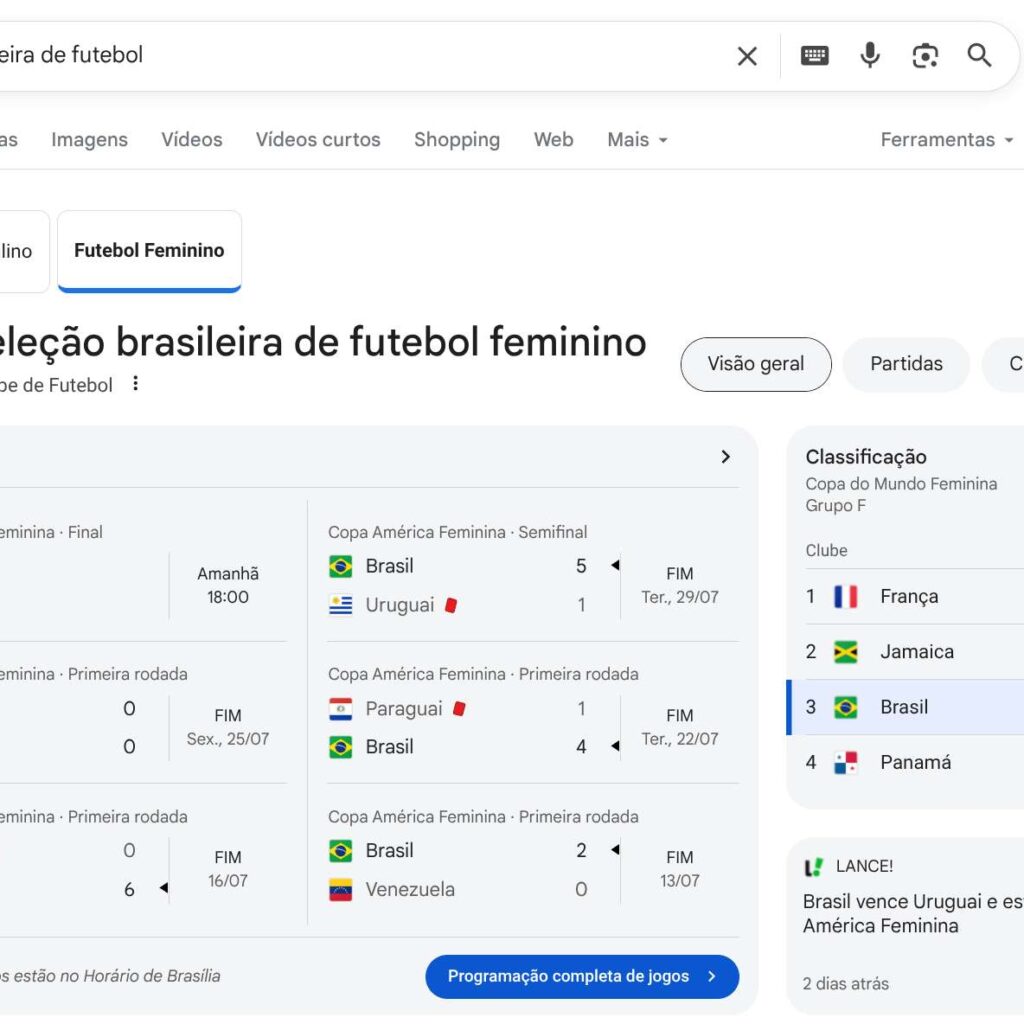Screen dimensions: 1024x1024
Task: Open the three-dot options beside team subtitle
Action: (x=136, y=384)
